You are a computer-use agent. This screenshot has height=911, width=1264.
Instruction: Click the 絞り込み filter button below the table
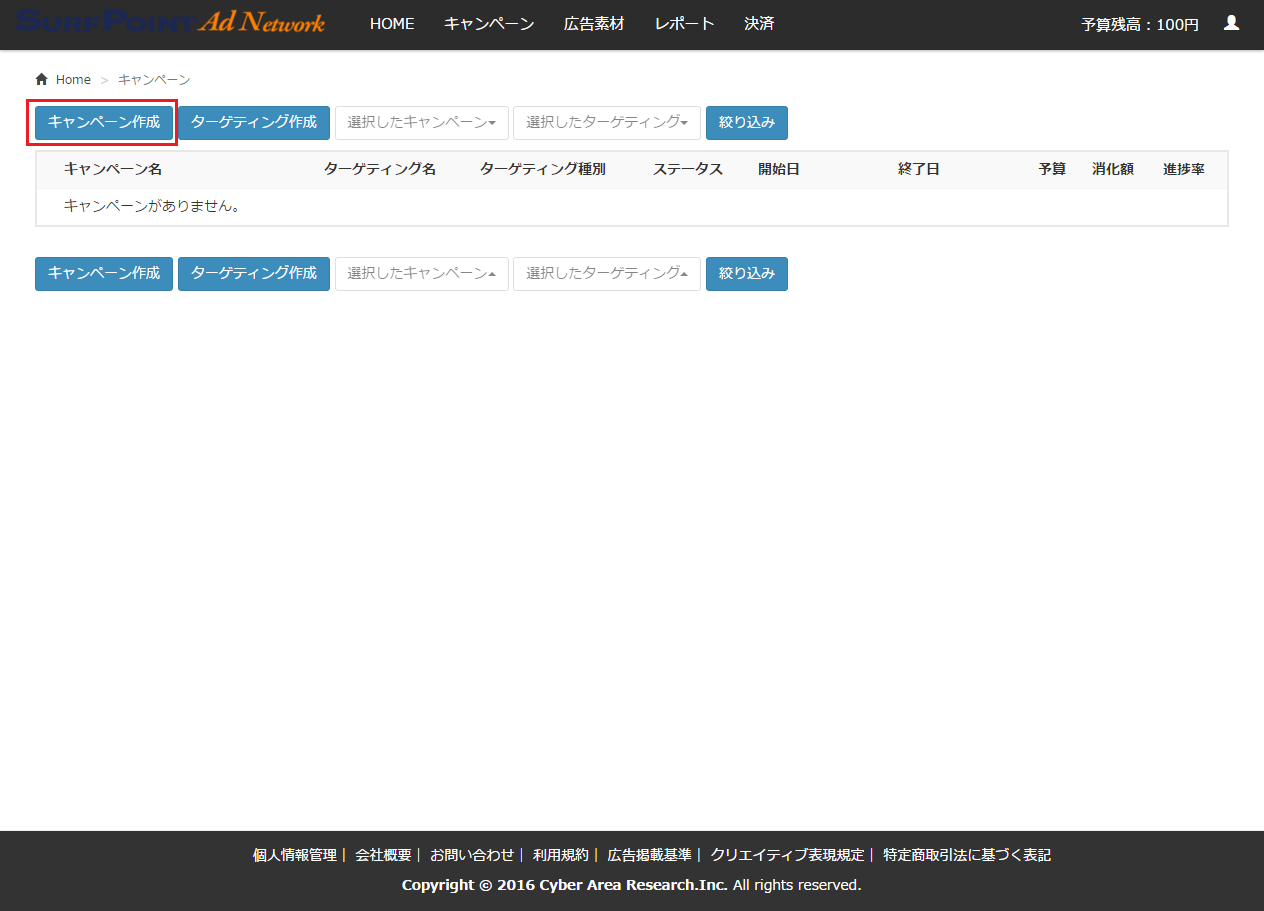coord(746,273)
